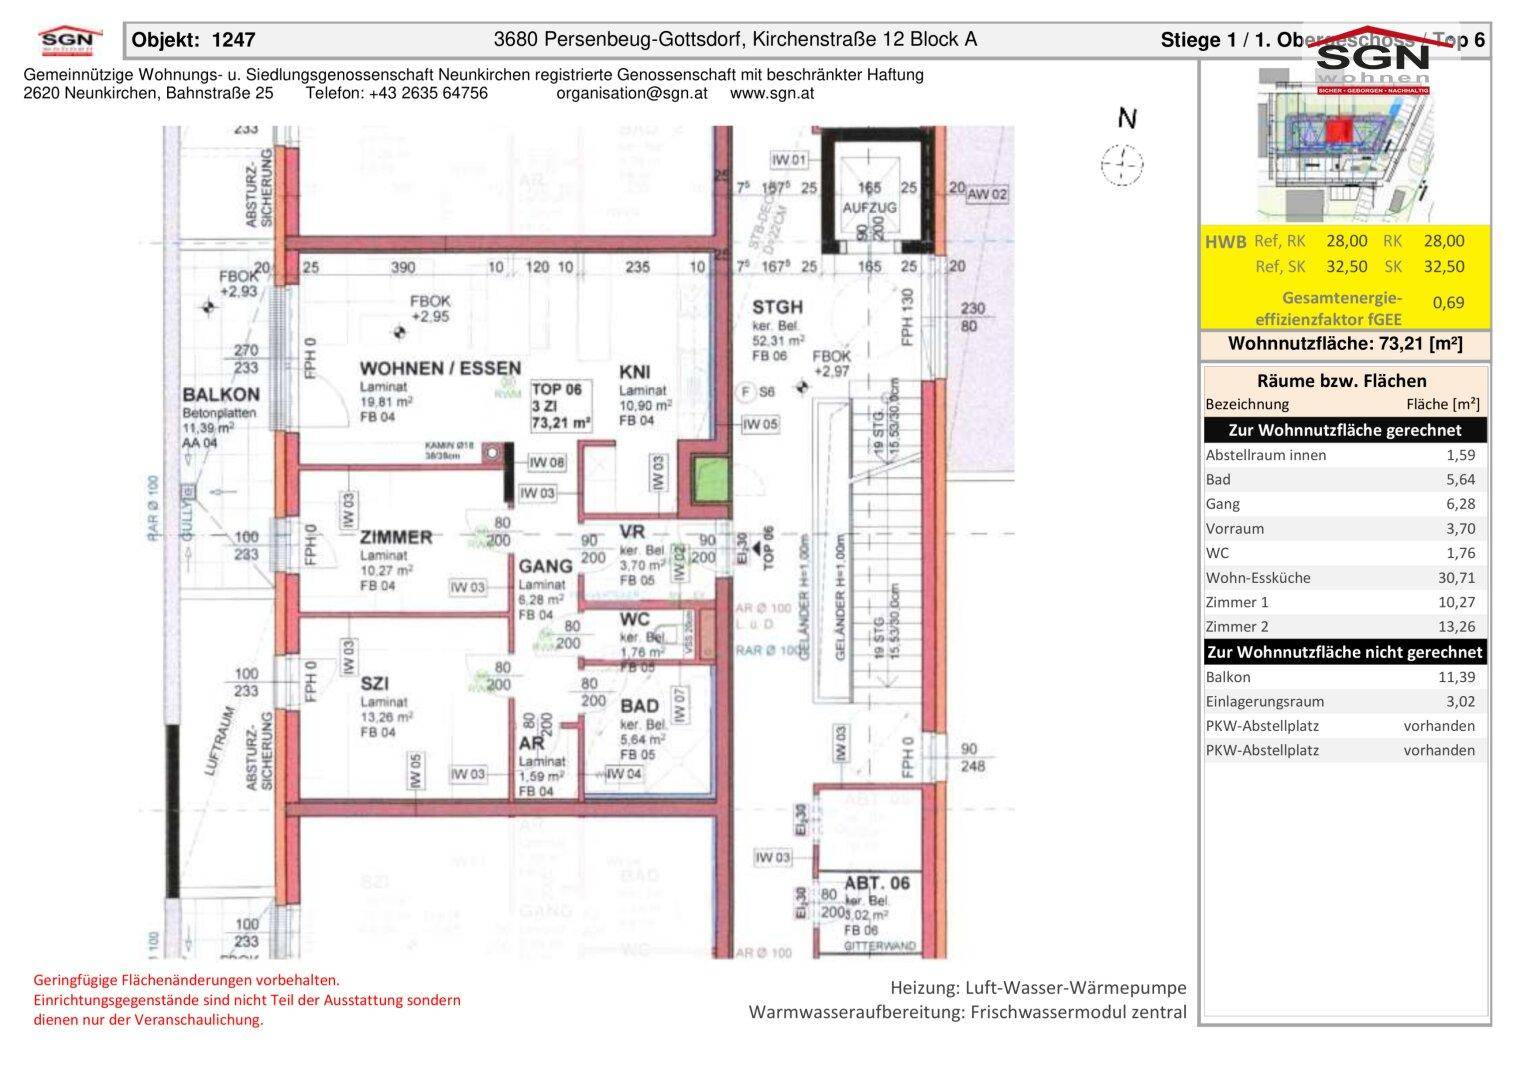Image resolution: width=1527 pixels, height=1080 pixels.
Task: Select the 'Warmwasseraufbereitung: Frischwassermodul zentral' footer text
Action: coord(968,1012)
